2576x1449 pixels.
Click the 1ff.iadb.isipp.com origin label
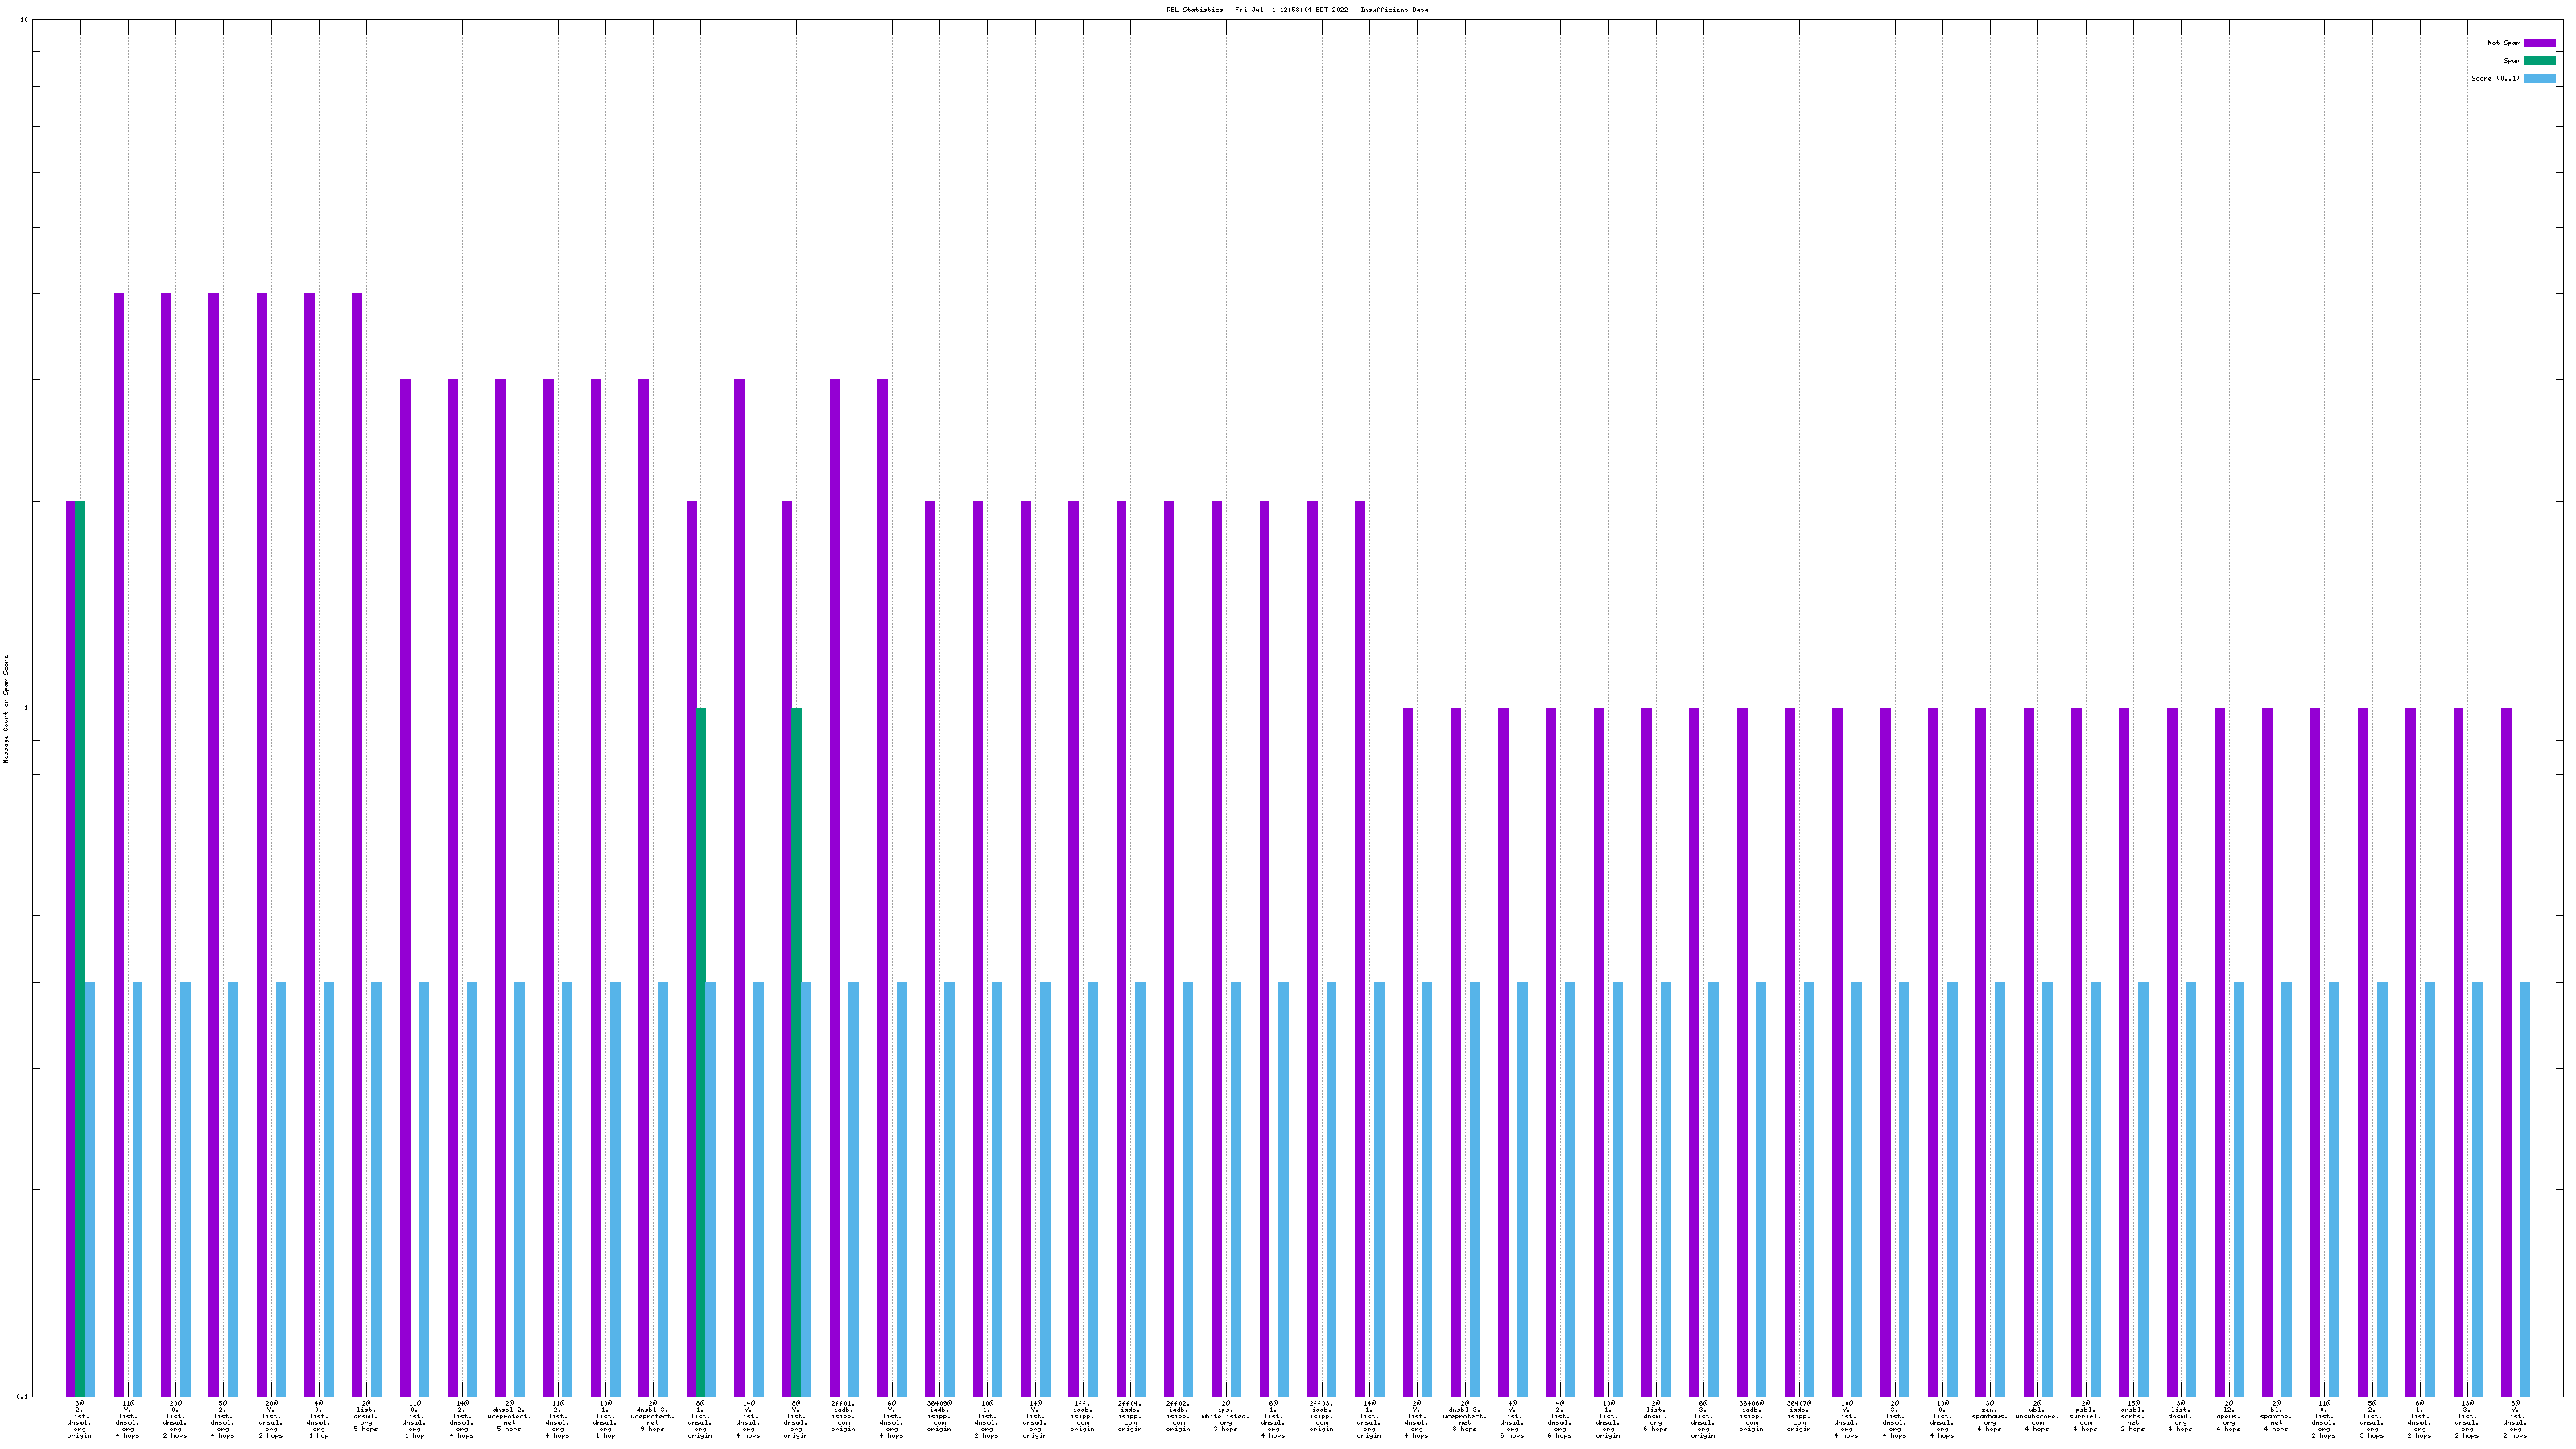[1082, 1416]
